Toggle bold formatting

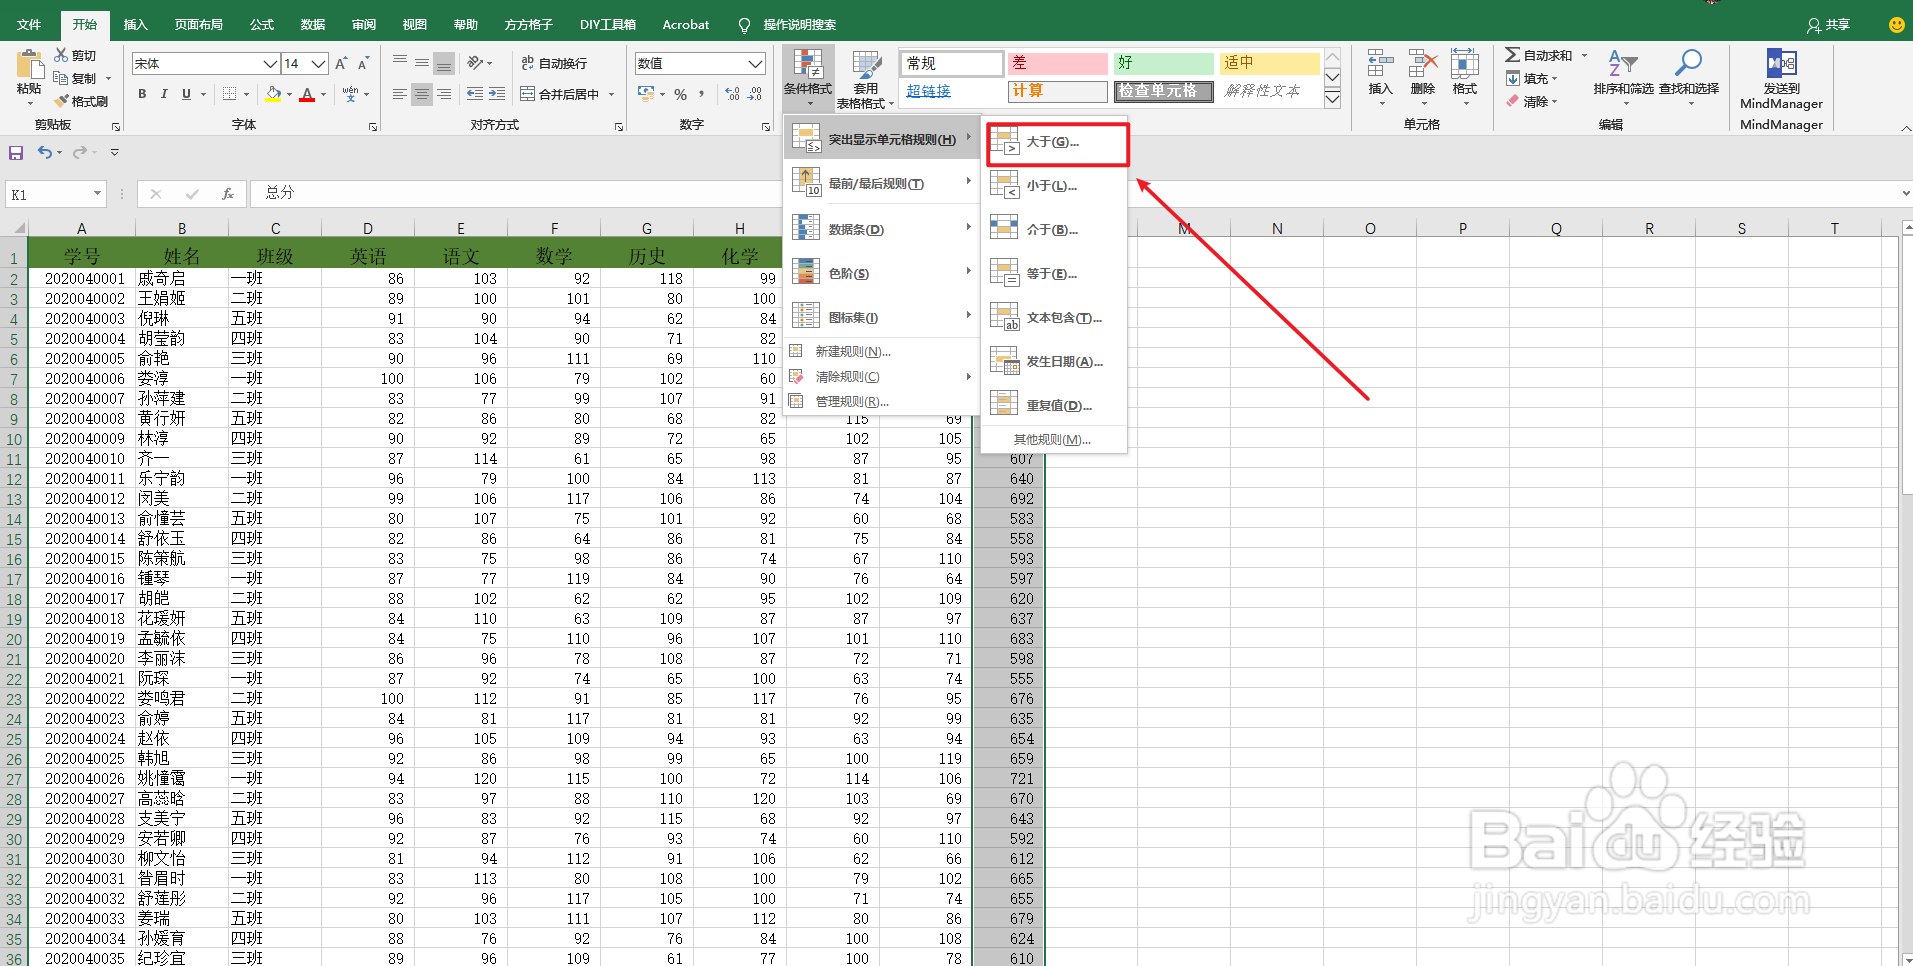pos(142,94)
